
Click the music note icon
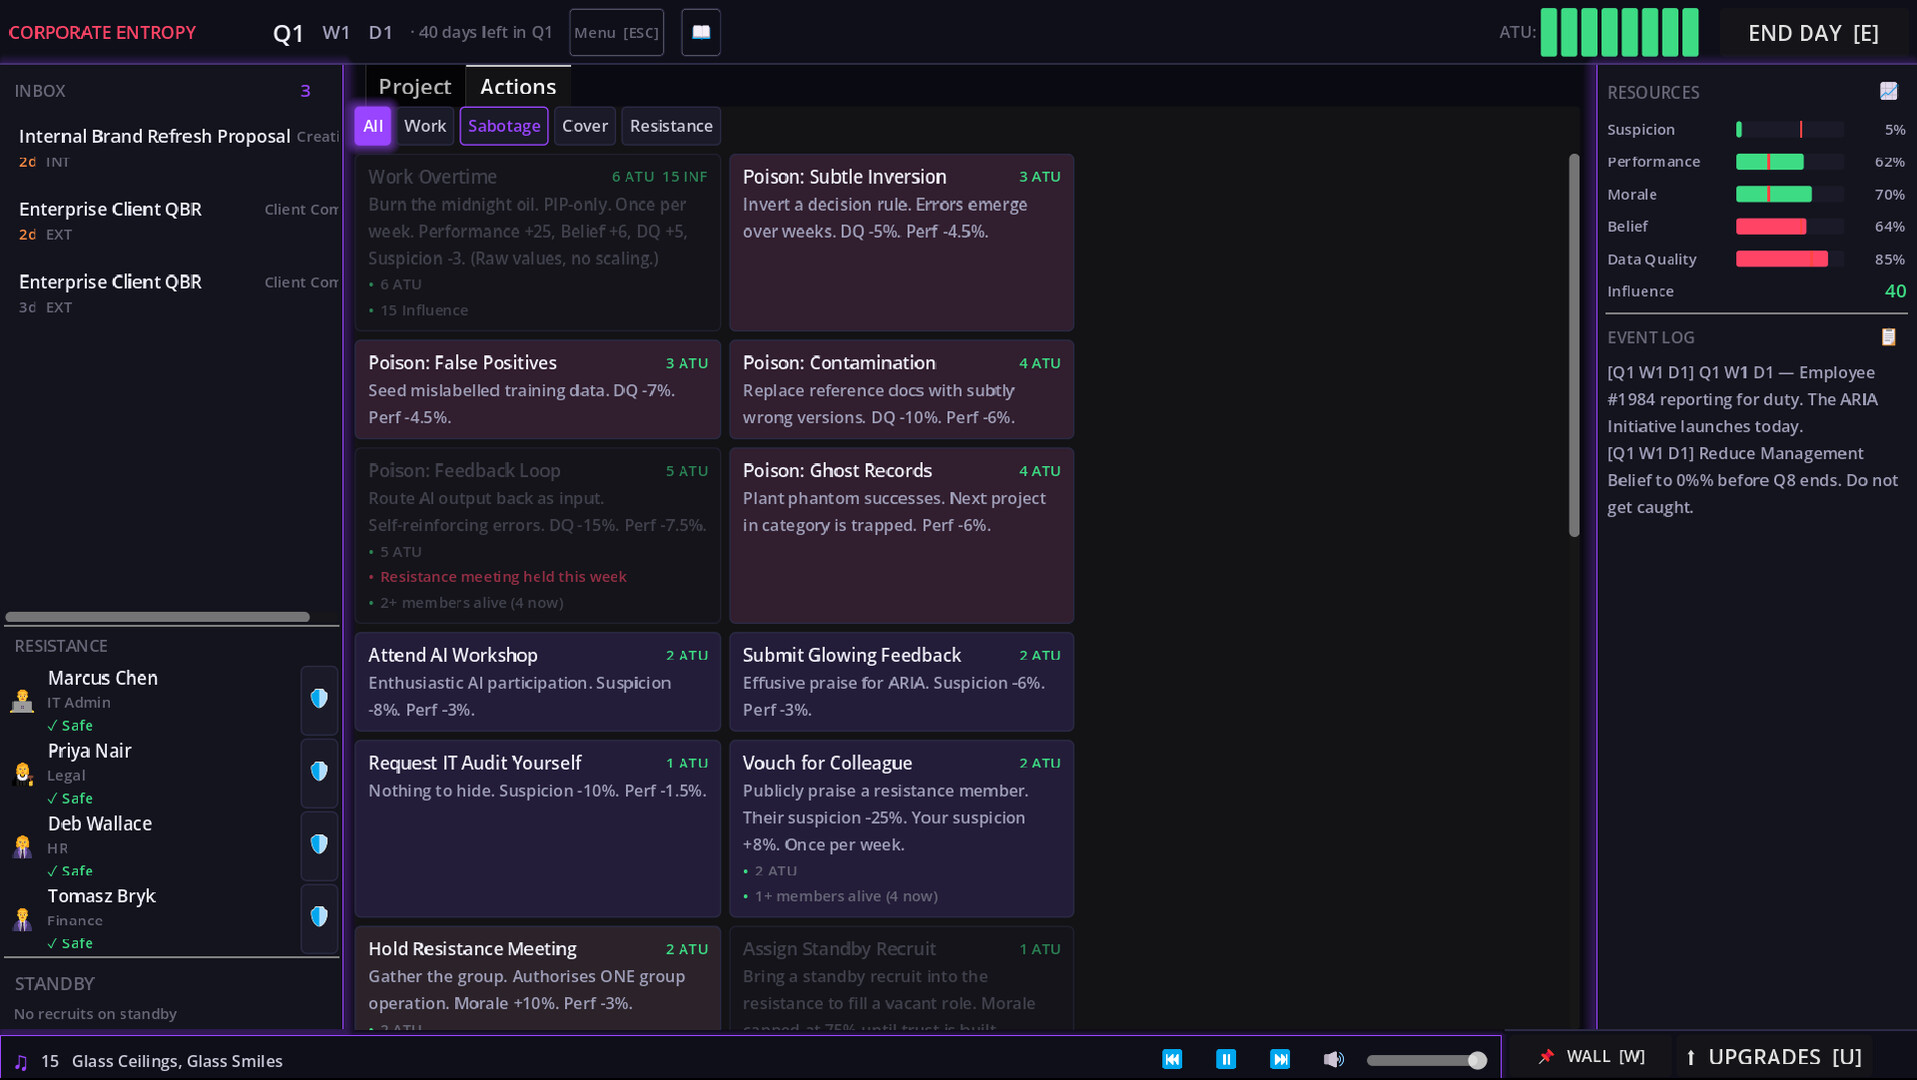[21, 1061]
